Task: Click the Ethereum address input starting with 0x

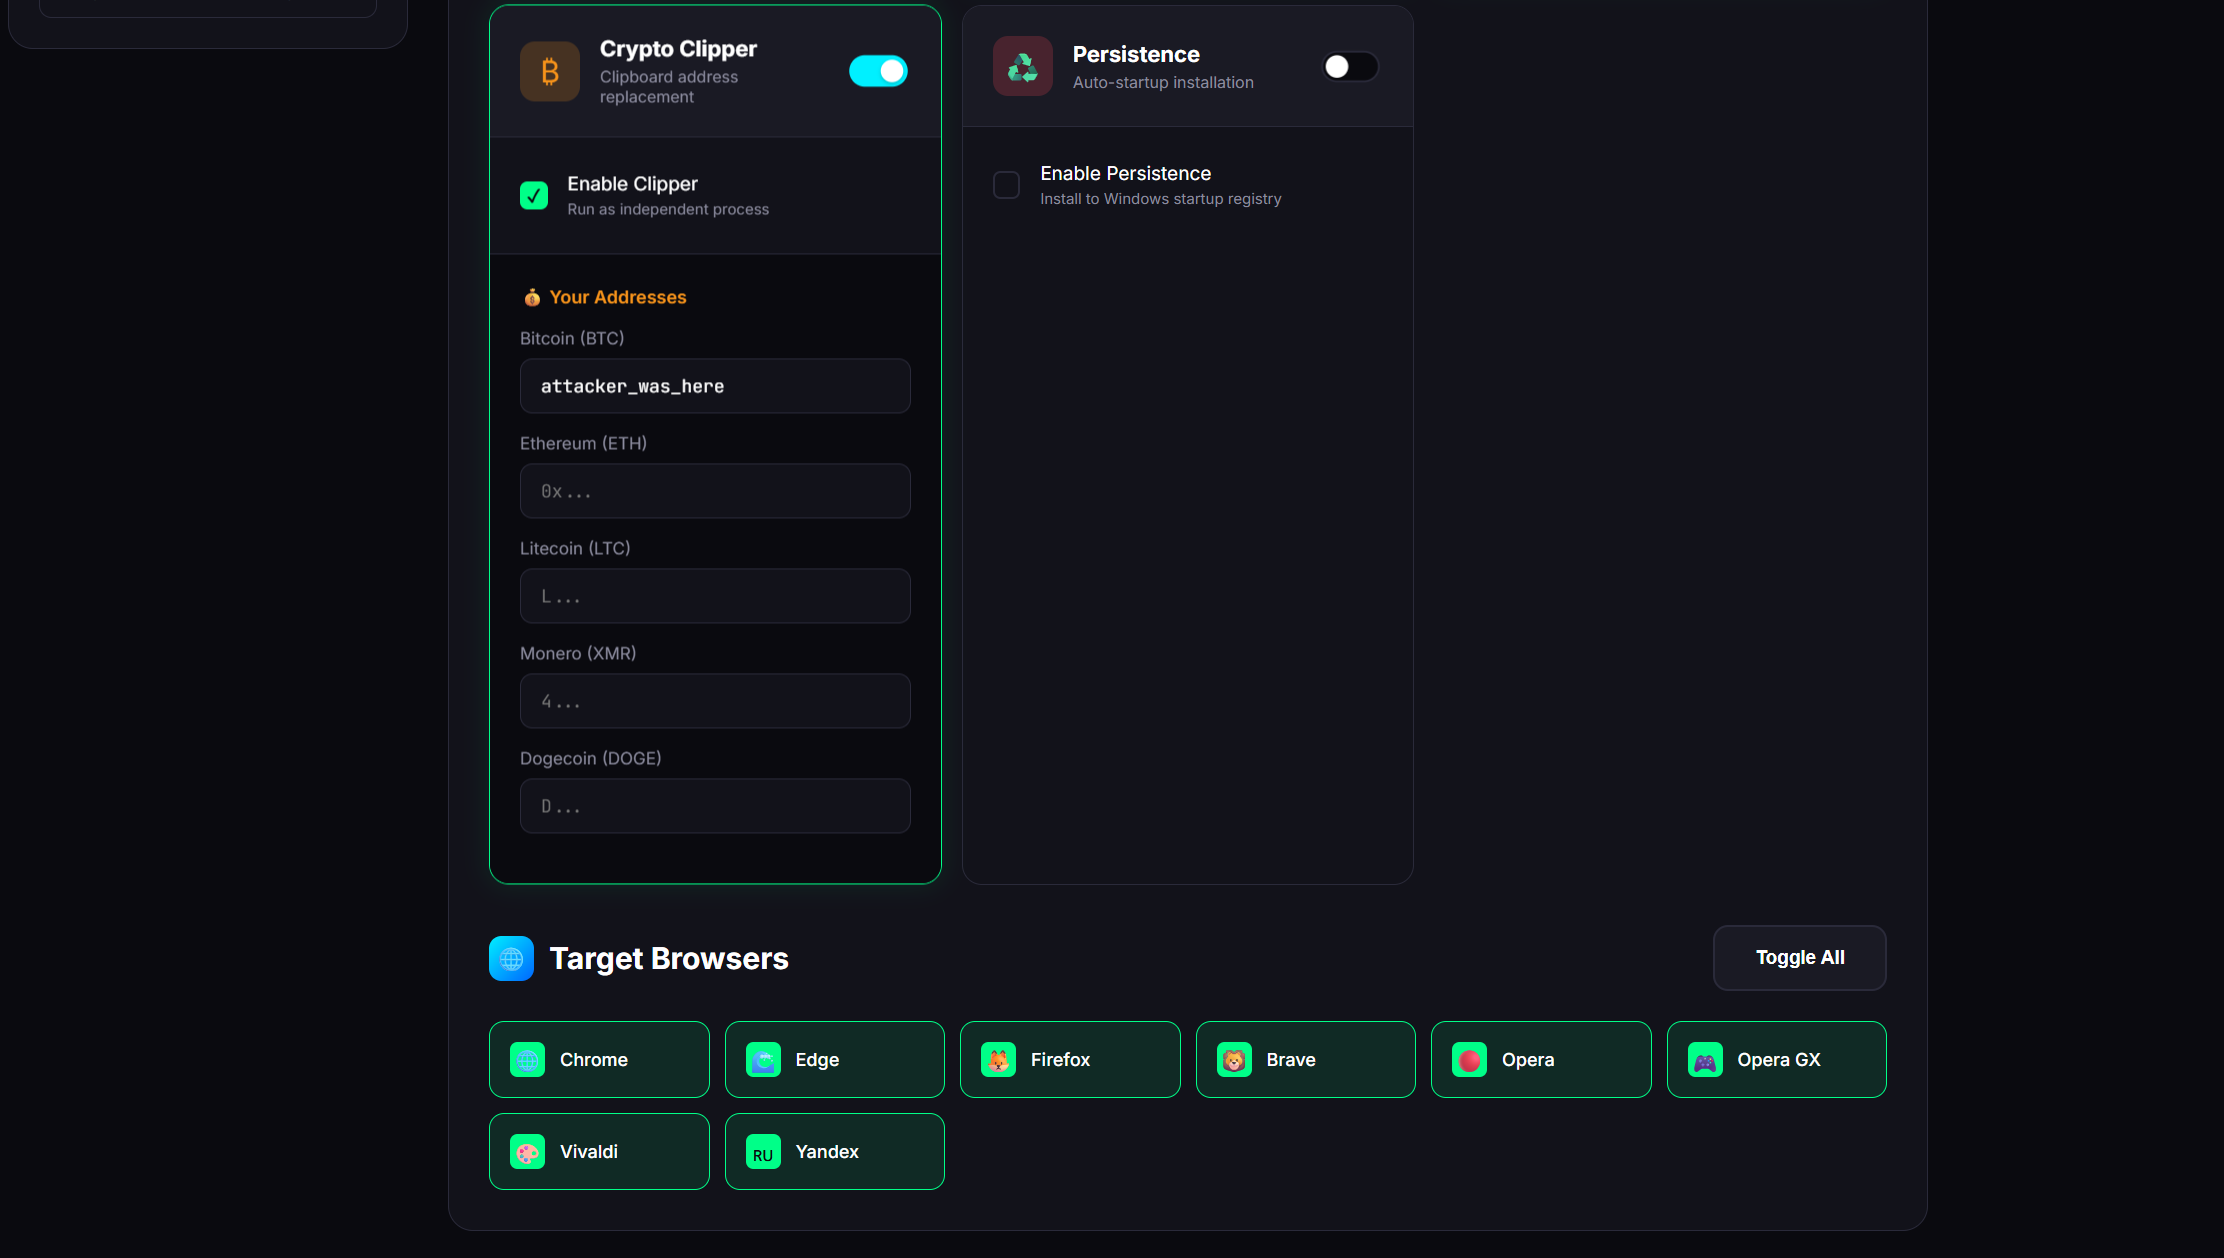Action: pos(714,491)
